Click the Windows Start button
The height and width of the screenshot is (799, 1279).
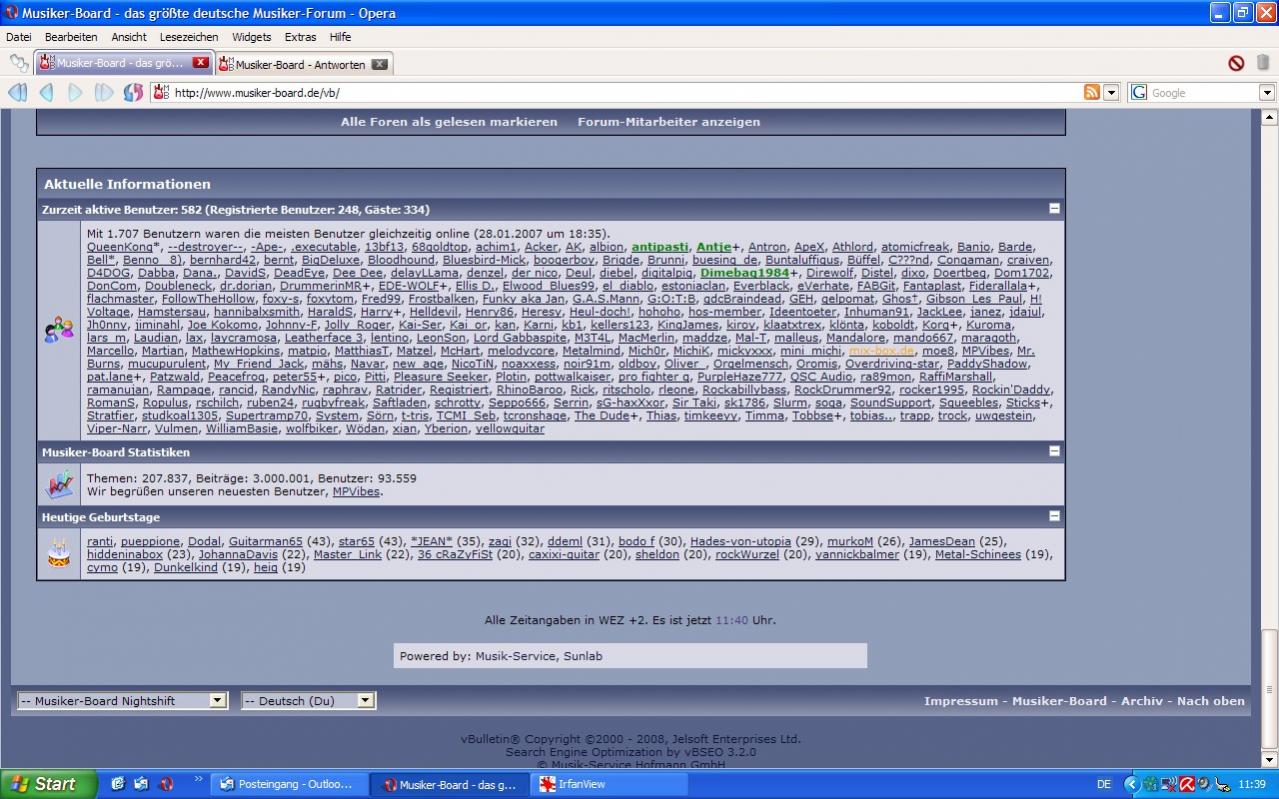click(49, 784)
